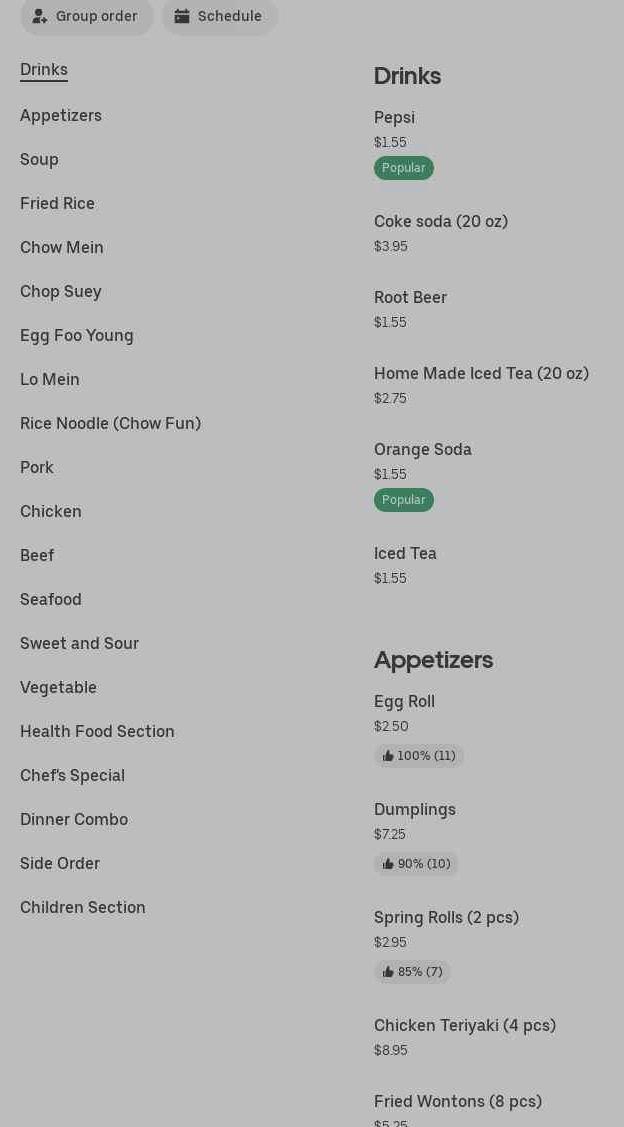Jump to the Appetizers category
This screenshot has width=624, height=1127.
(x=61, y=116)
